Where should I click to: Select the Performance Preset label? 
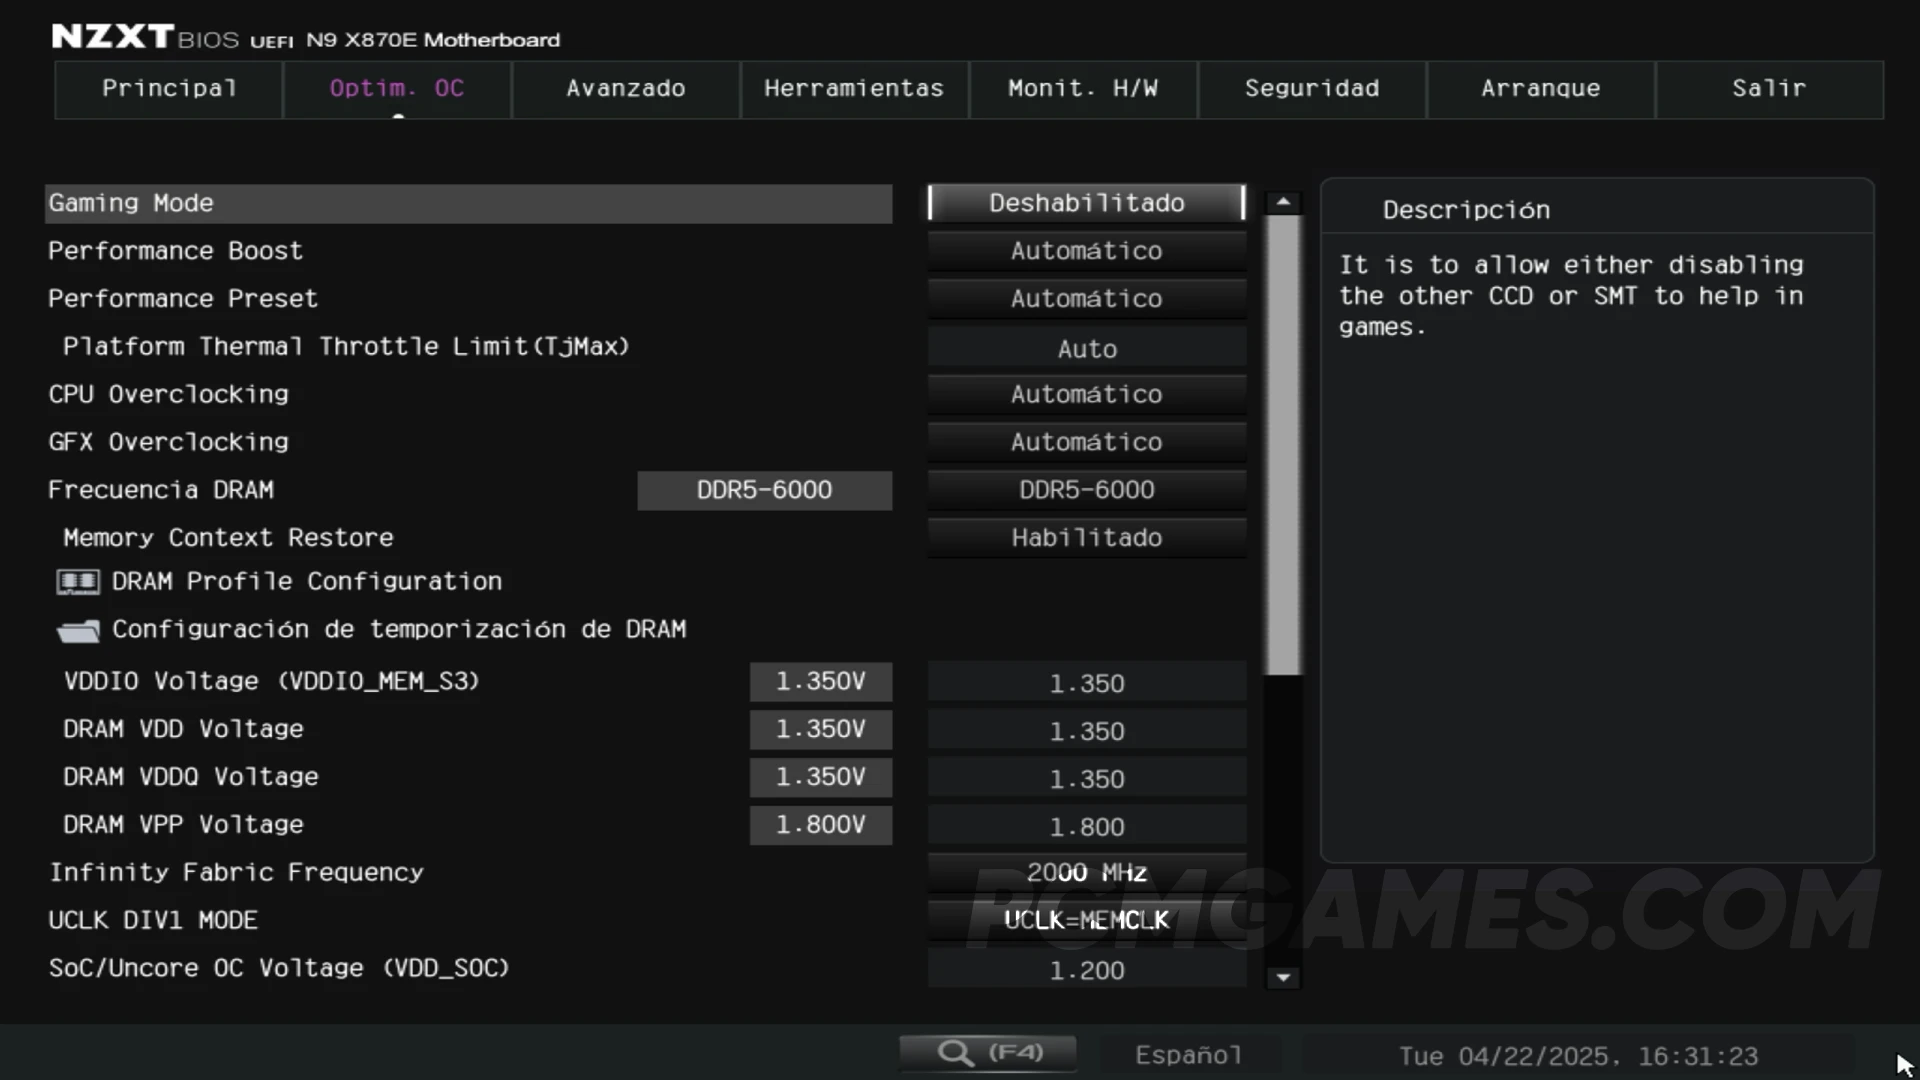pos(183,299)
